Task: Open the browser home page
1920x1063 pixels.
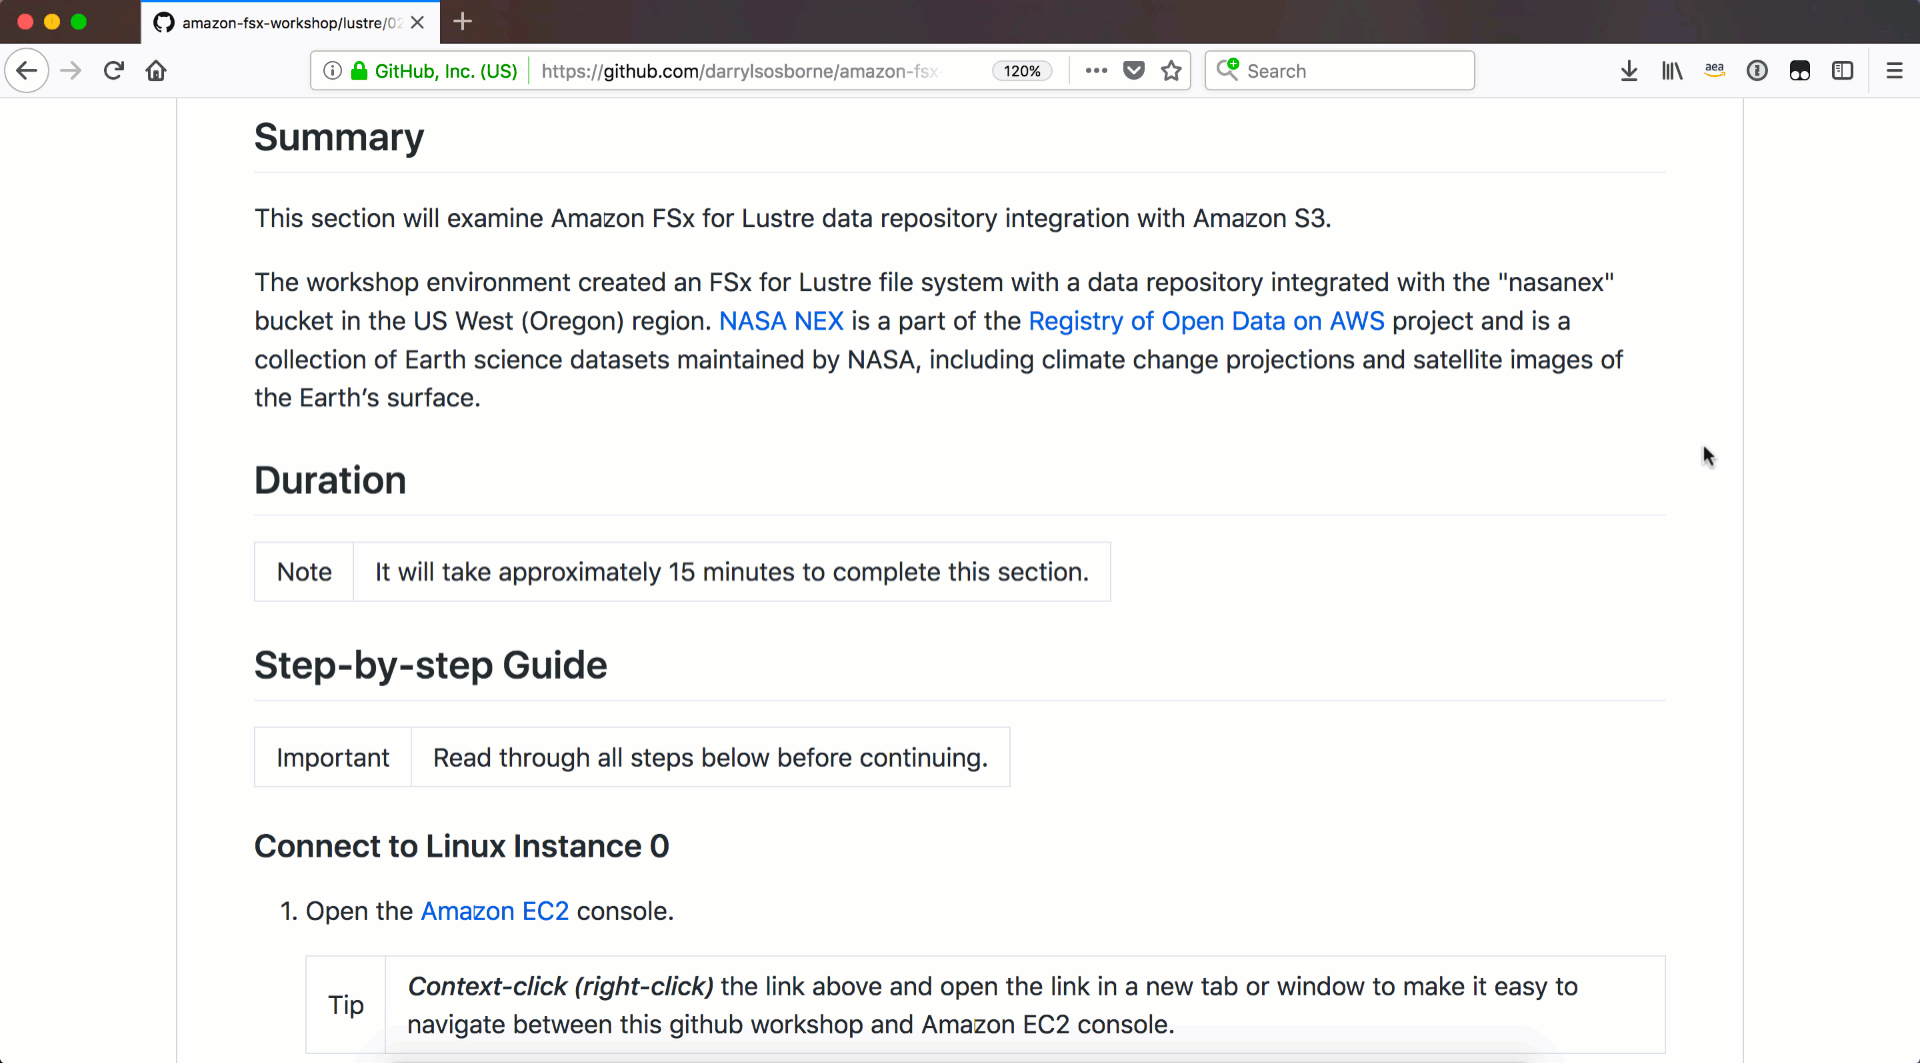Action: (x=156, y=71)
